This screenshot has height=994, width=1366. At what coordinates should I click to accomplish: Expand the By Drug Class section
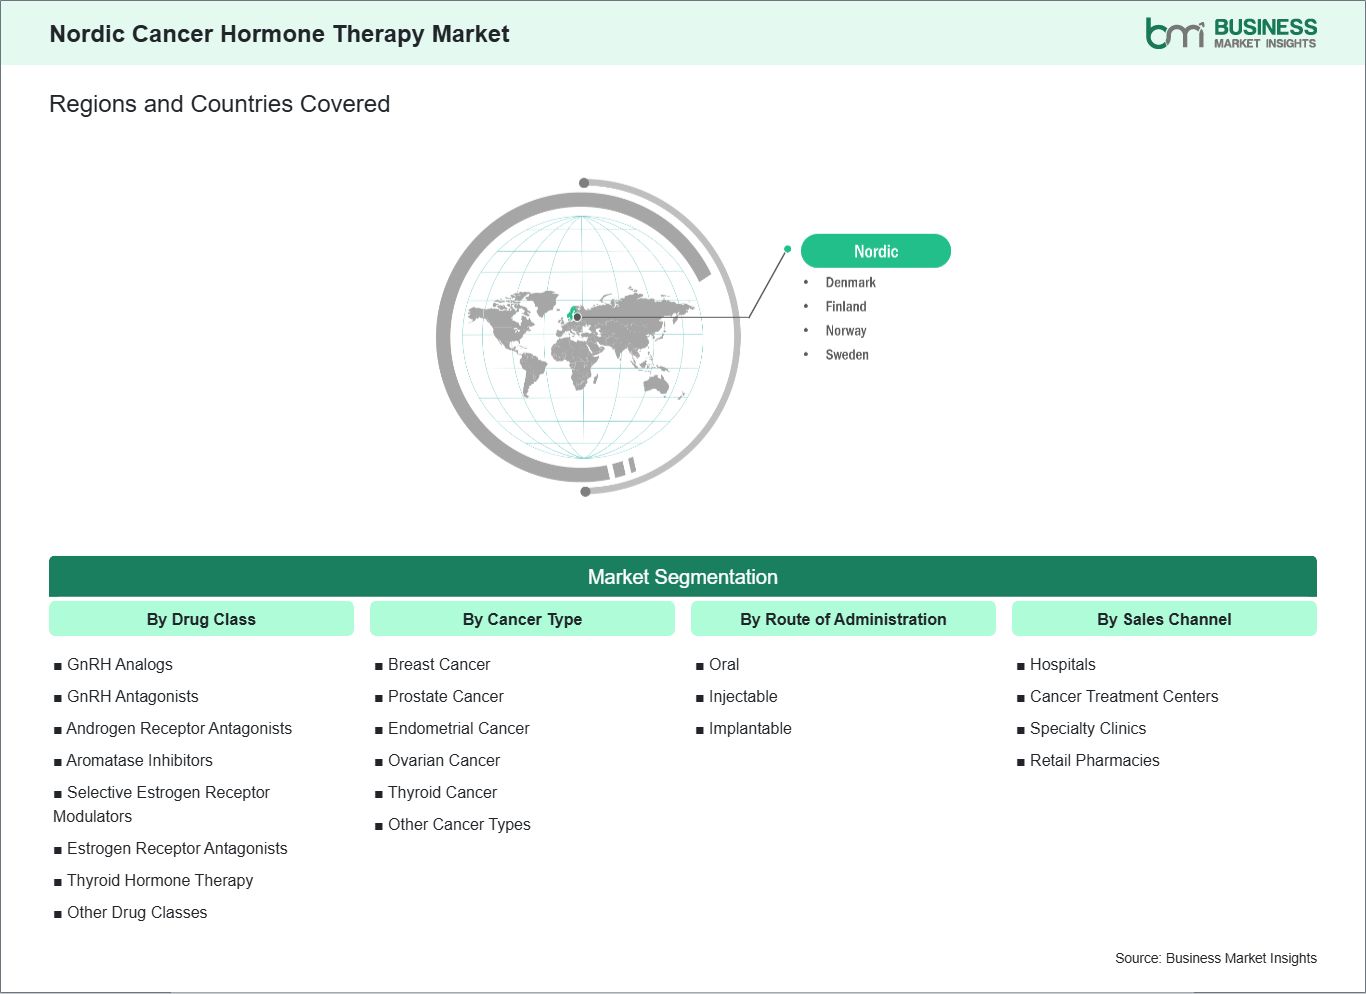tap(201, 619)
